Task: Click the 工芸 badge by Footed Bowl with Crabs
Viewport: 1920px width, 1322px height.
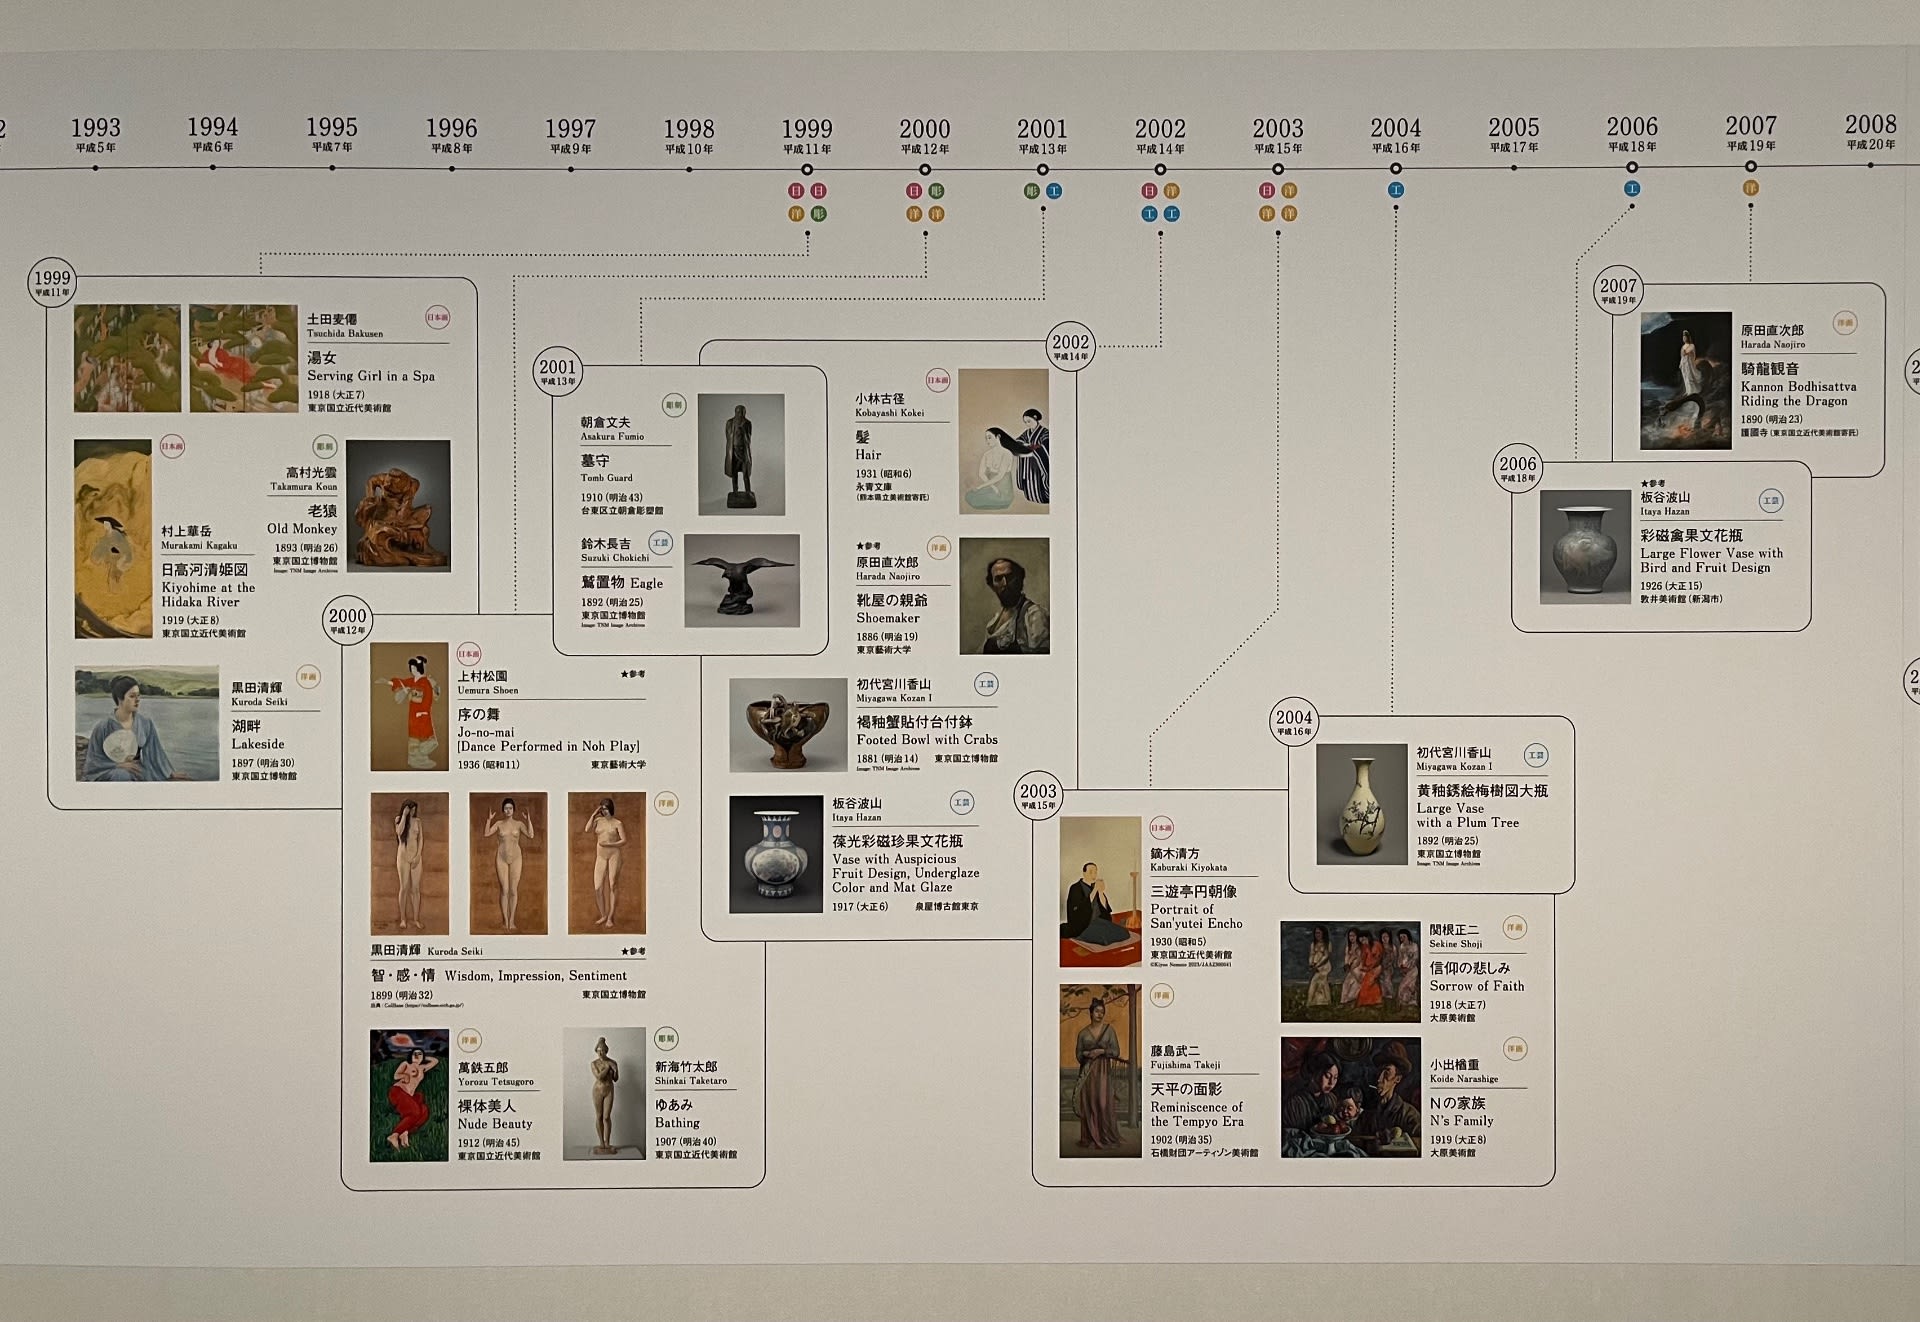Action: [x=986, y=684]
